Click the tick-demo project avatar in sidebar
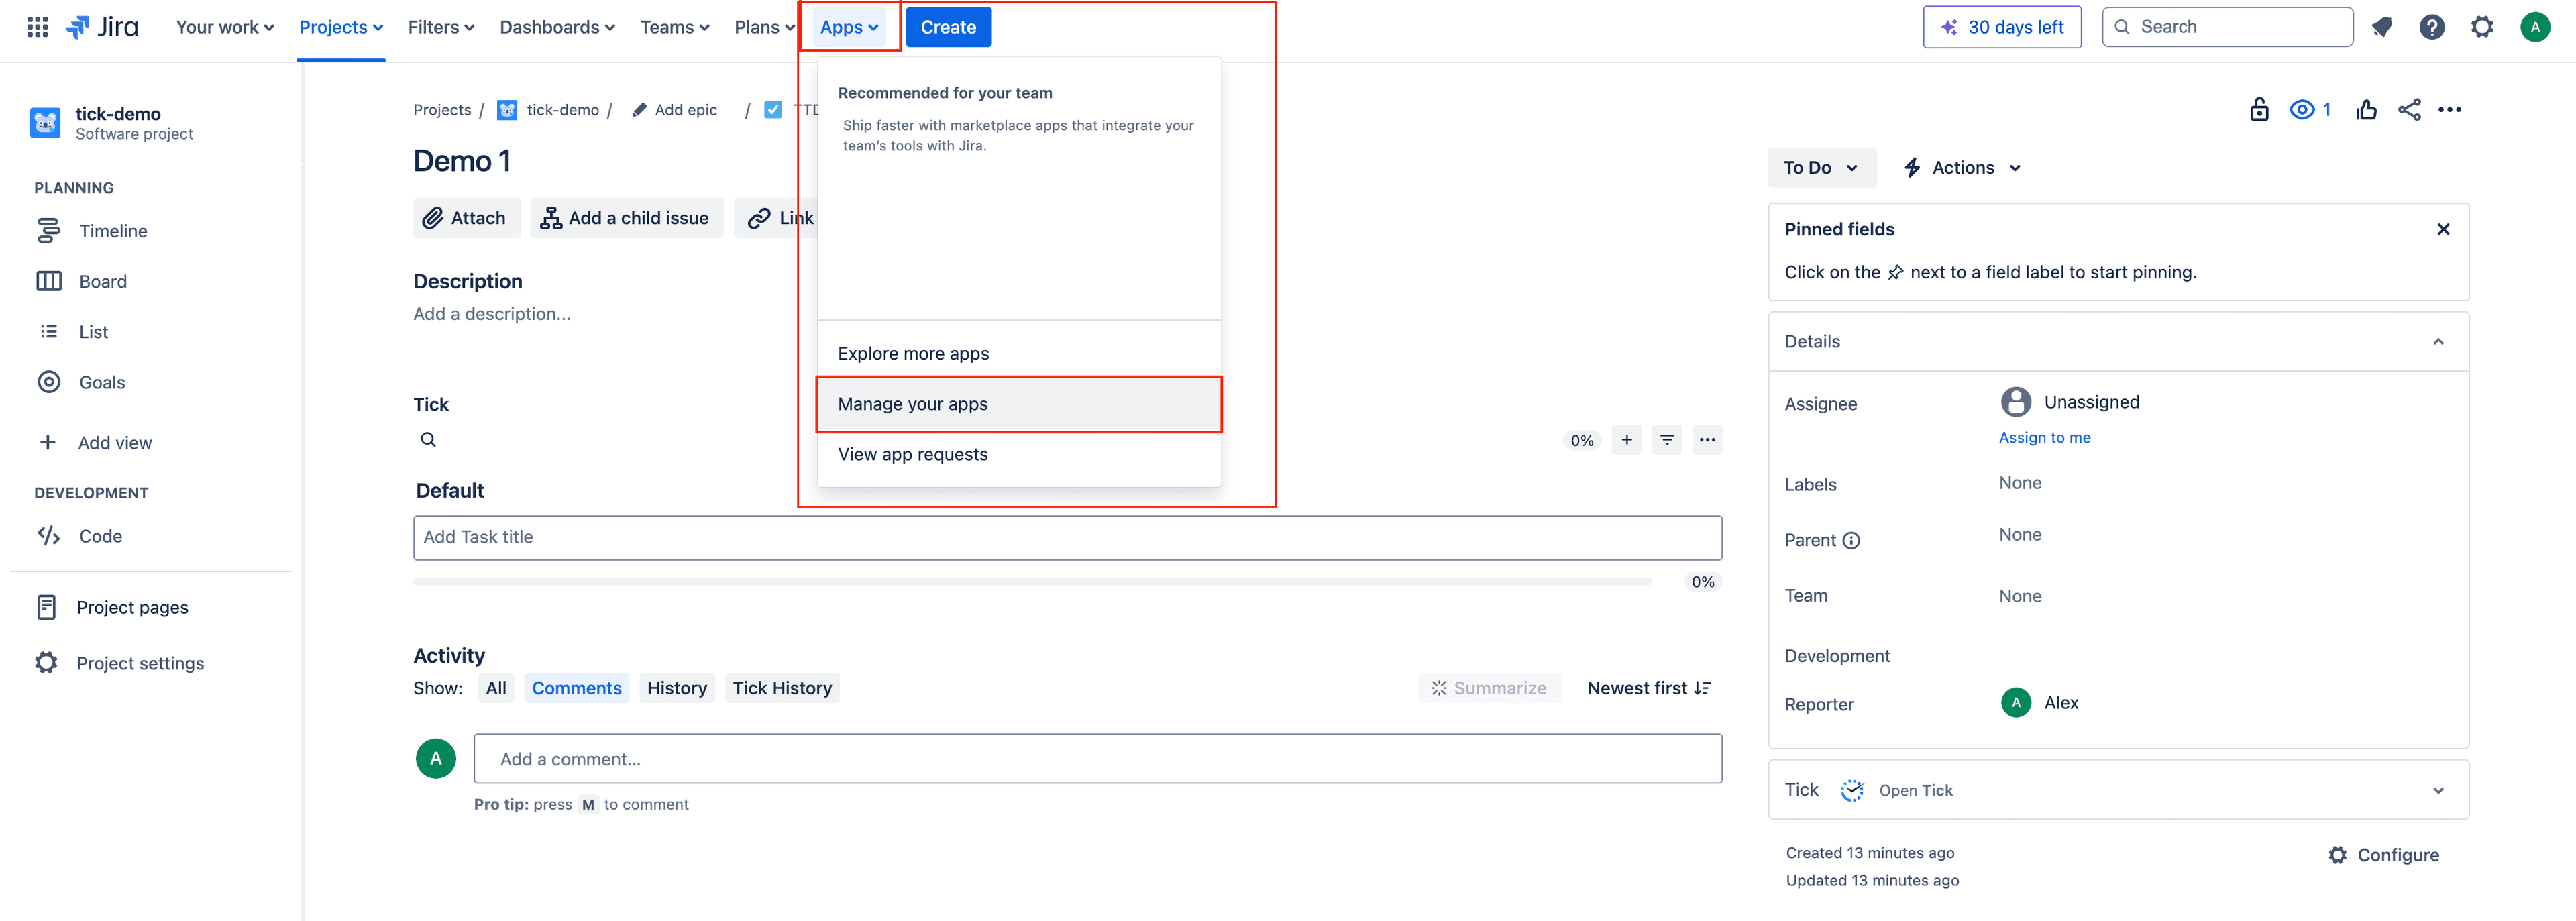The height and width of the screenshot is (921, 2576). (45, 123)
